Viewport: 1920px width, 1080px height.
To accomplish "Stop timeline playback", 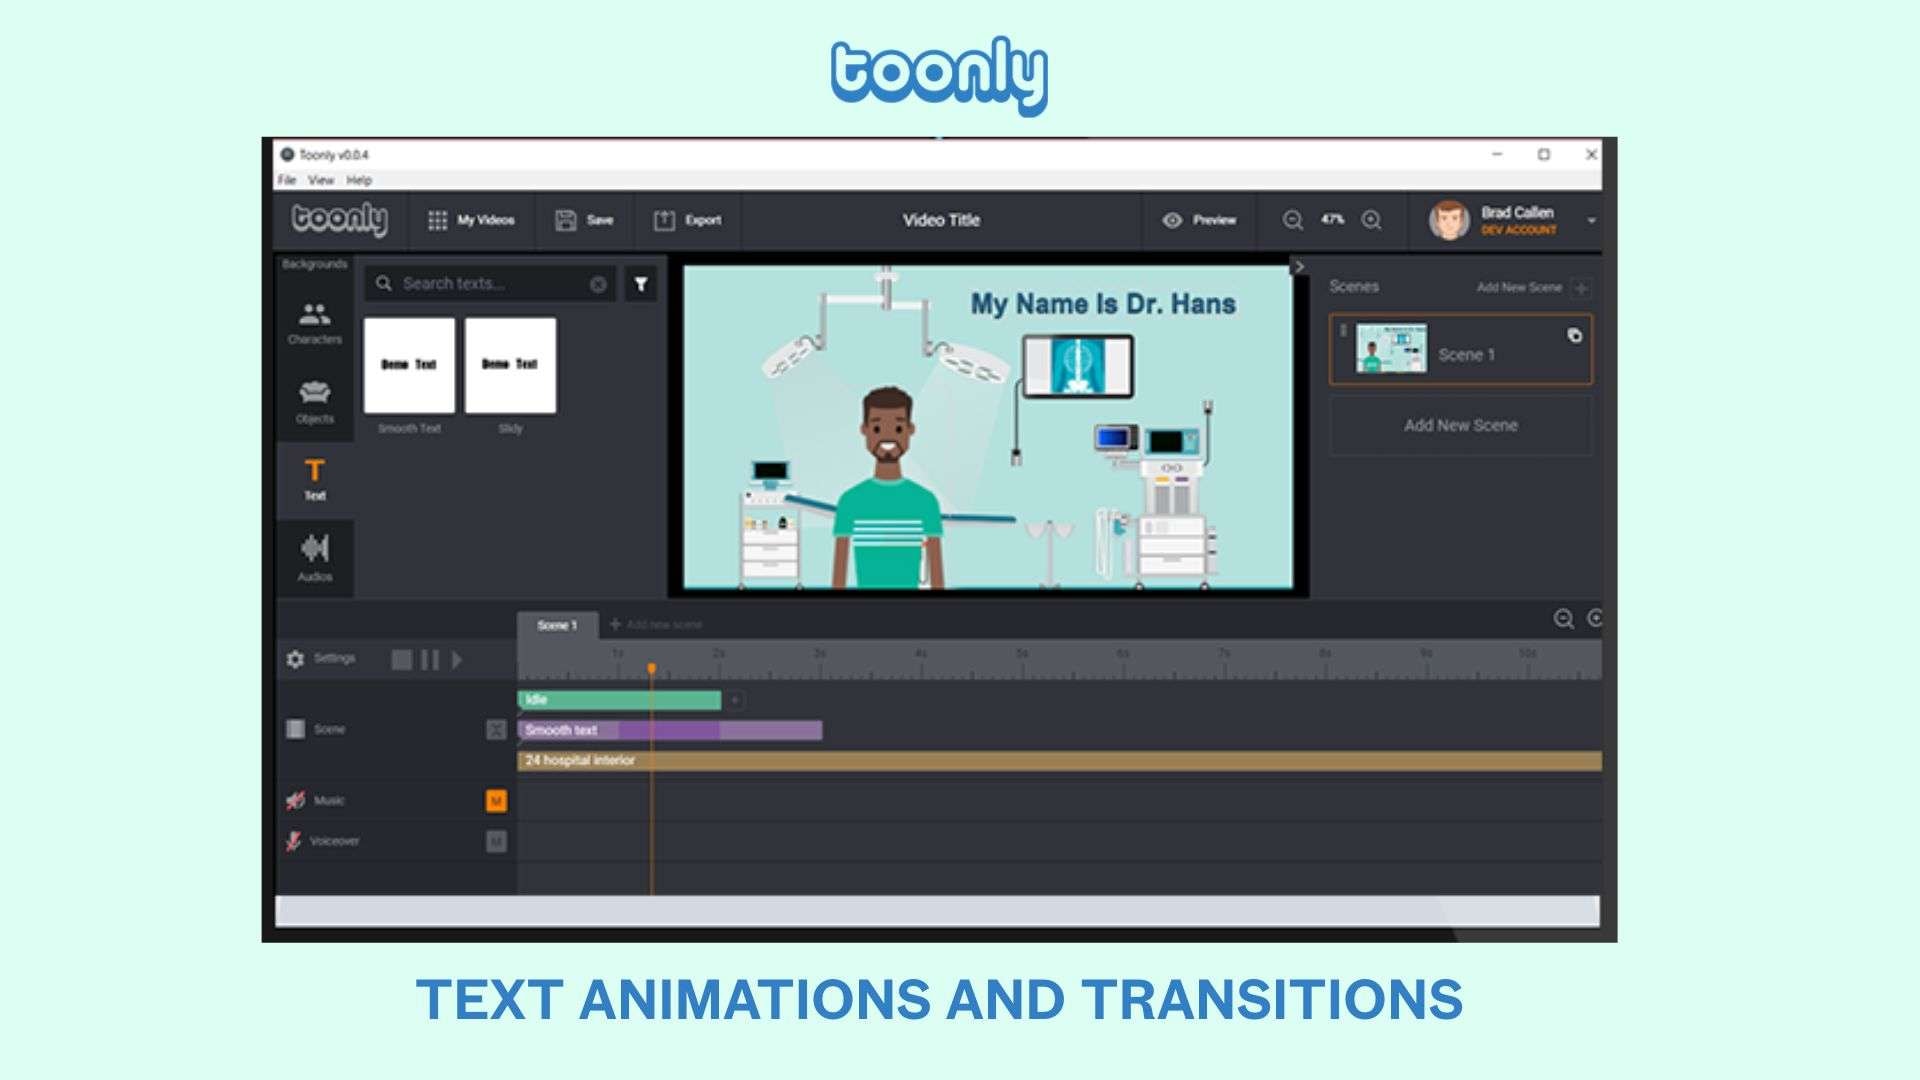I will click(x=401, y=660).
